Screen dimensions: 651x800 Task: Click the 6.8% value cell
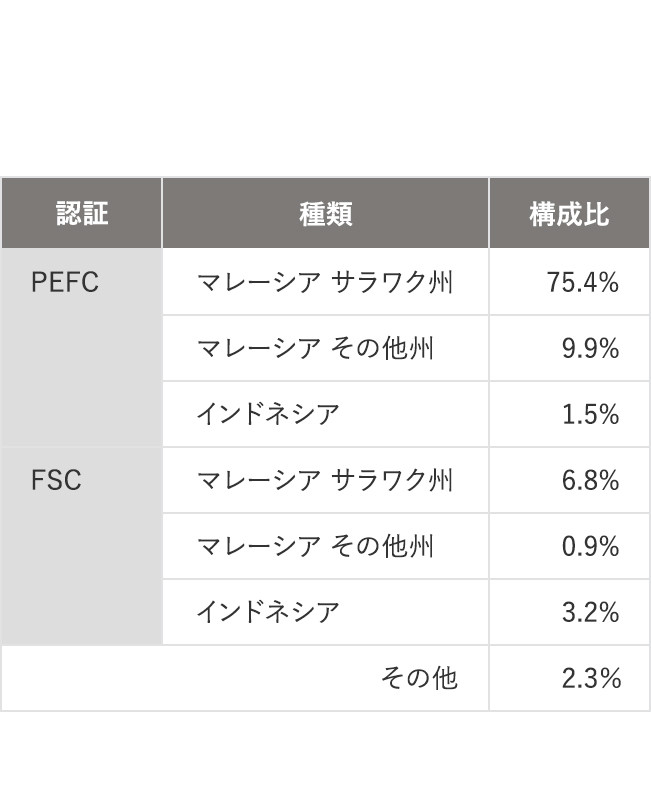569,480
